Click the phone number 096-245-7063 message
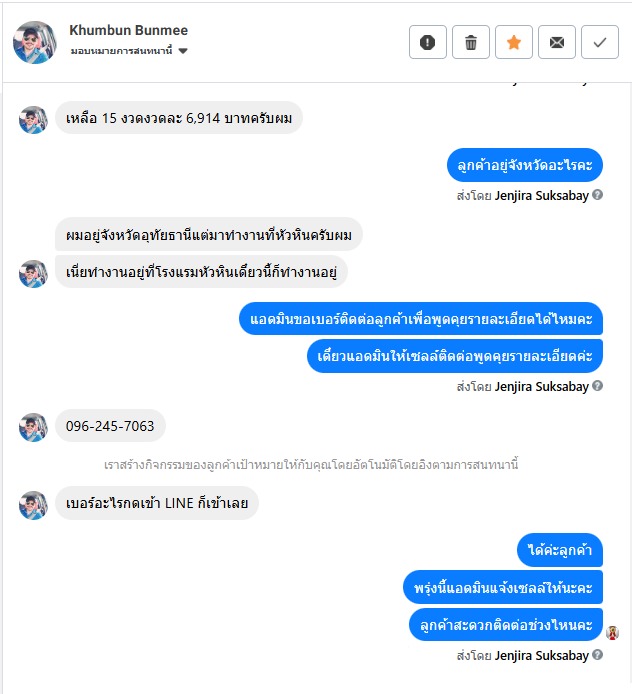632x694 pixels. coord(110,426)
